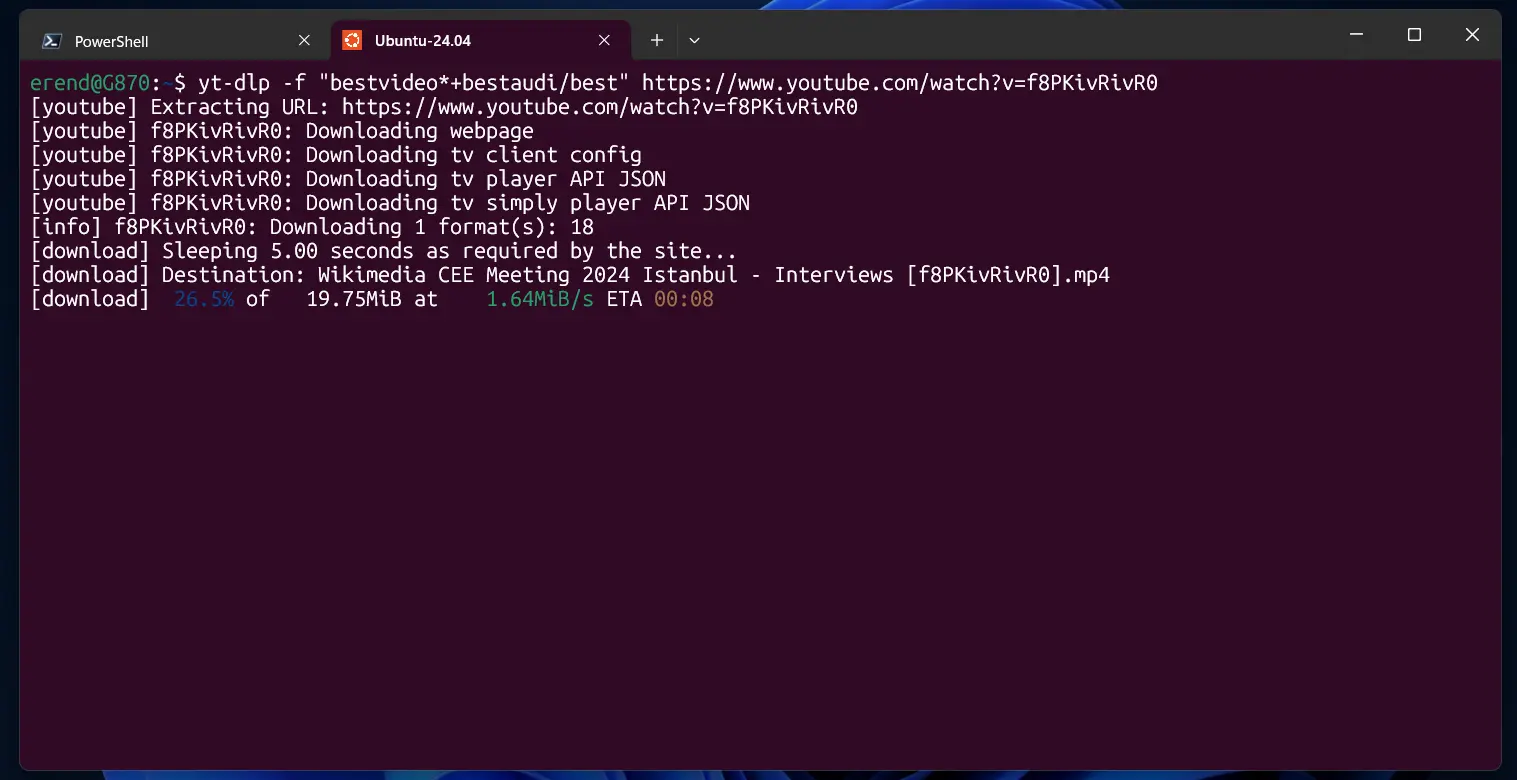The image size is (1517, 780).
Task: Click the PowerShell tab icon
Action: 51,41
